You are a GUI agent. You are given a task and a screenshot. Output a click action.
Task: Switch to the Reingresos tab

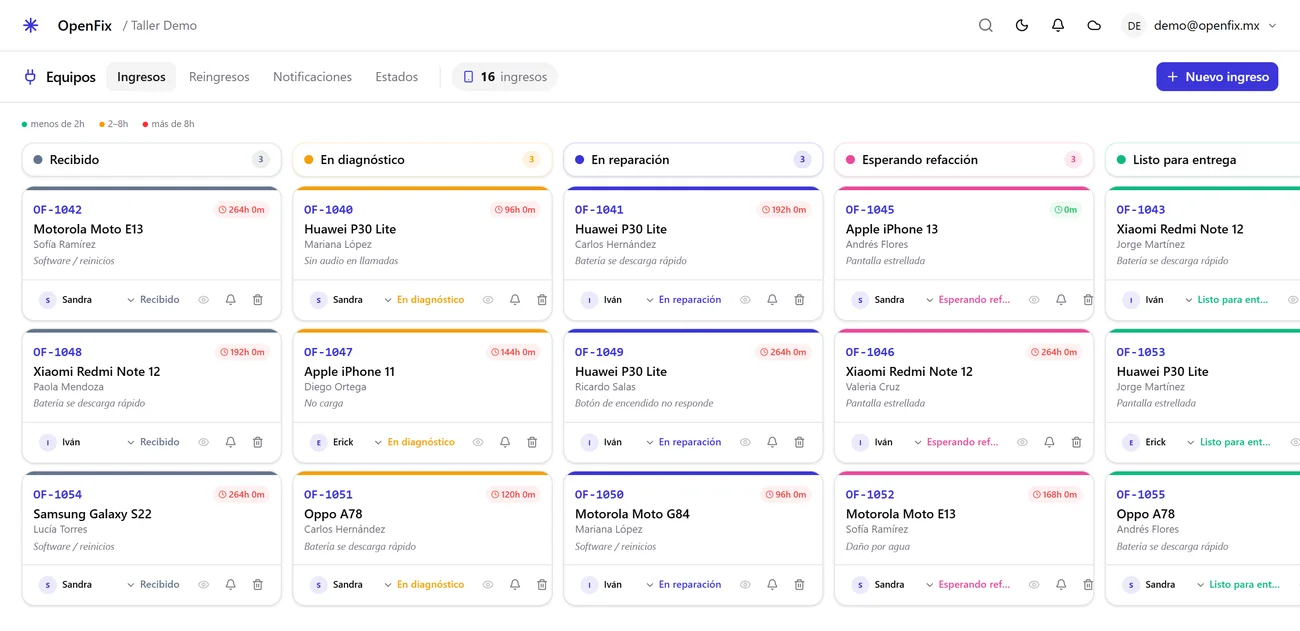click(x=219, y=77)
